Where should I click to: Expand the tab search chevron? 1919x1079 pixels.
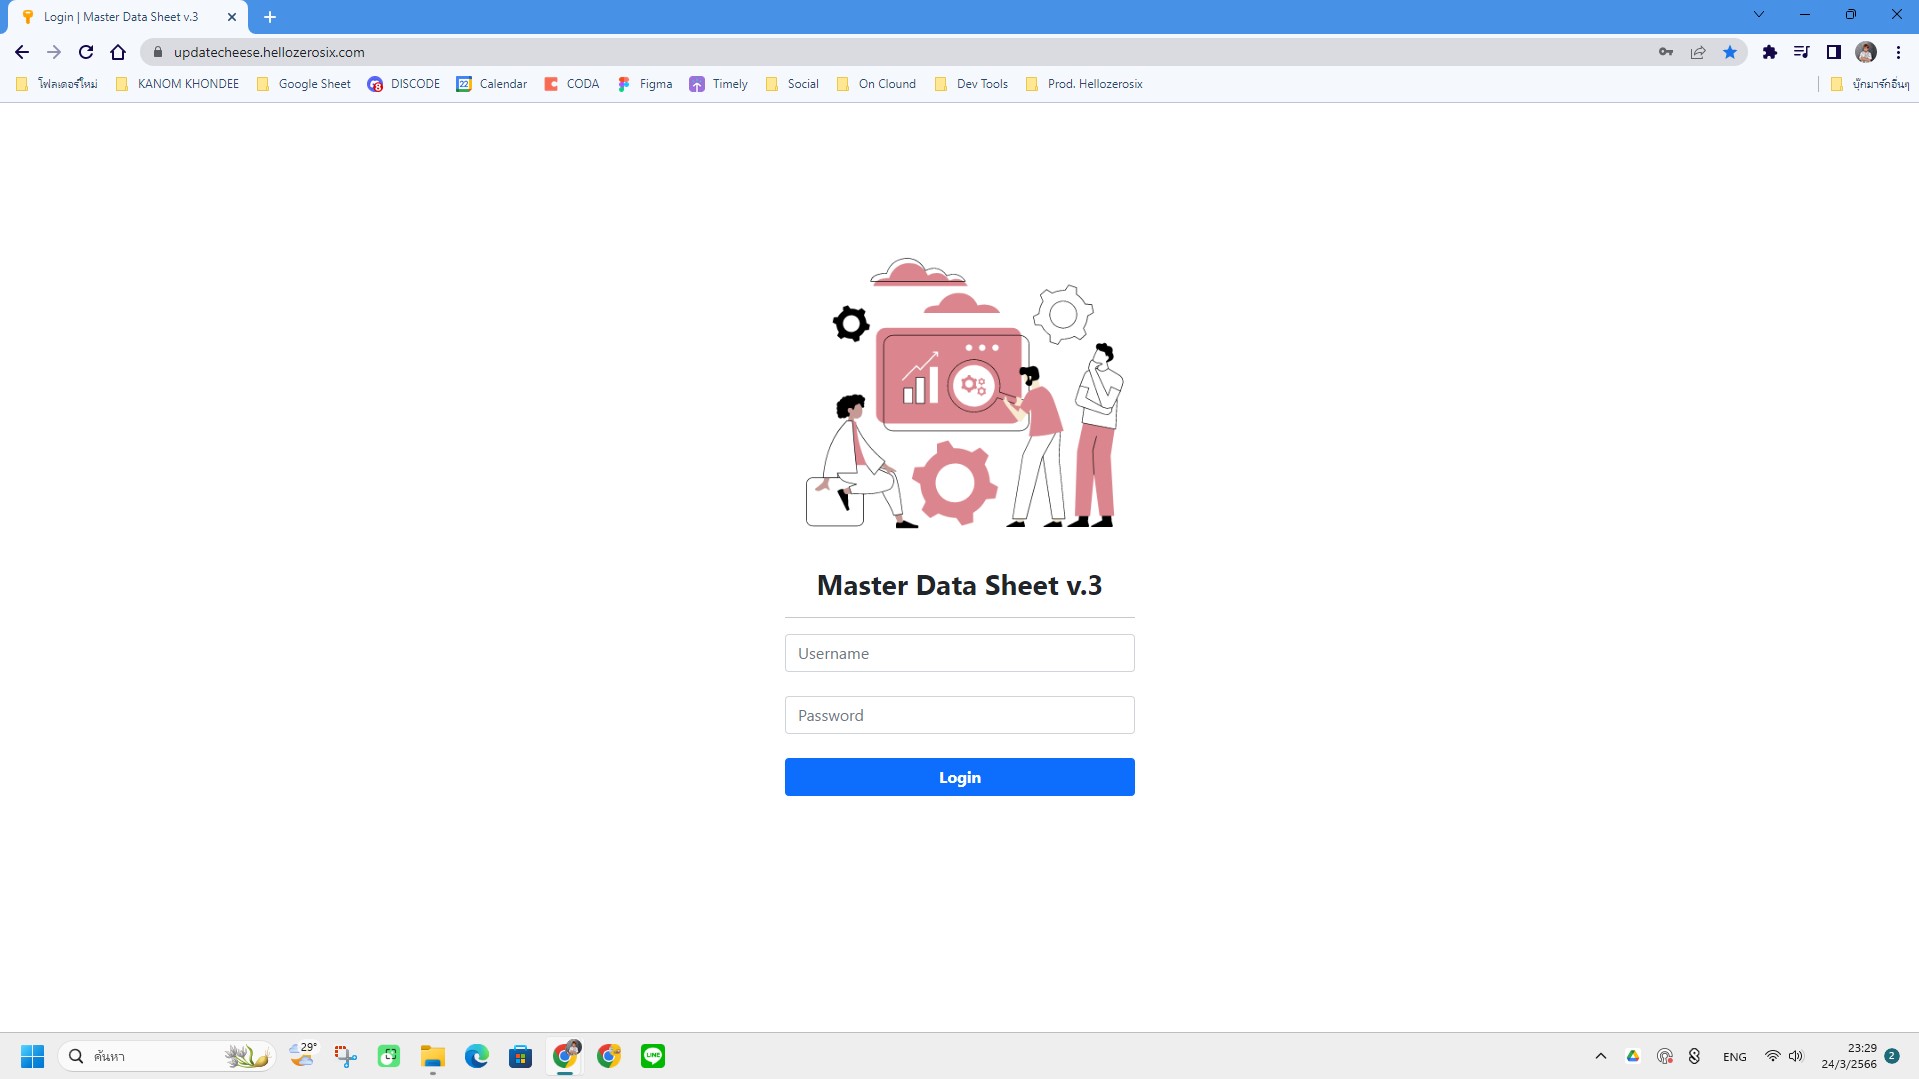(1759, 15)
